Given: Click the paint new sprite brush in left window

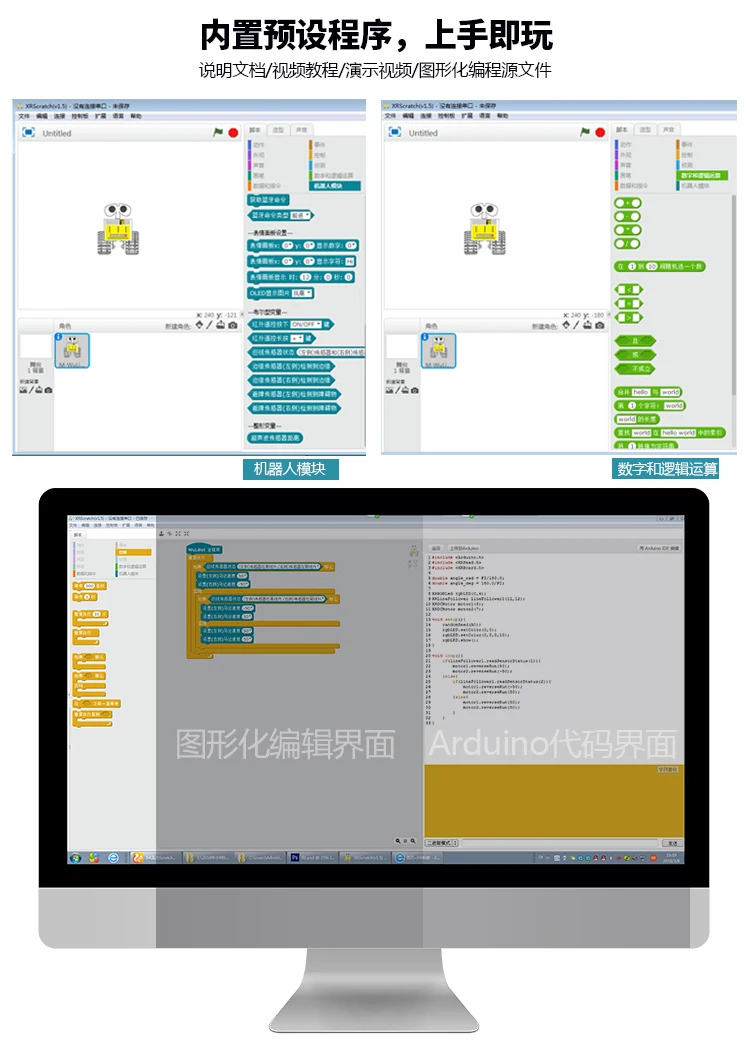Looking at the screenshot, I should point(210,325).
